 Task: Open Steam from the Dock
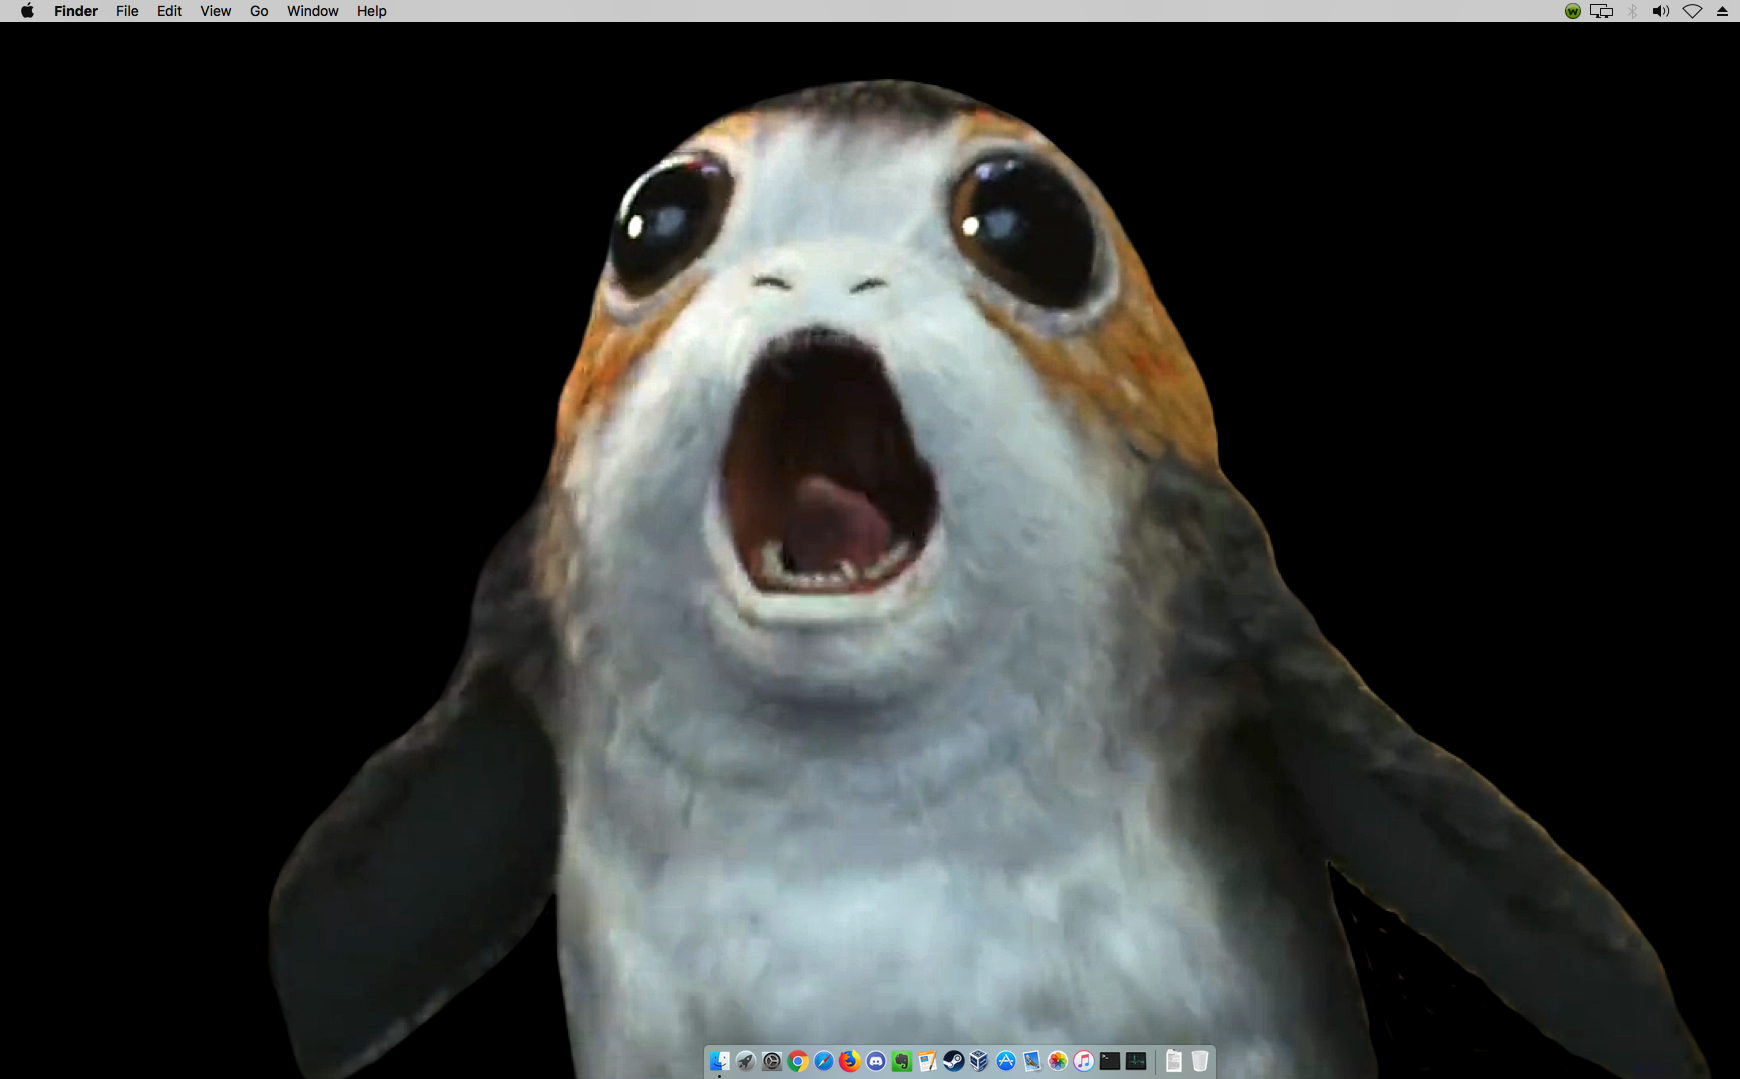pyautogui.click(x=954, y=1061)
